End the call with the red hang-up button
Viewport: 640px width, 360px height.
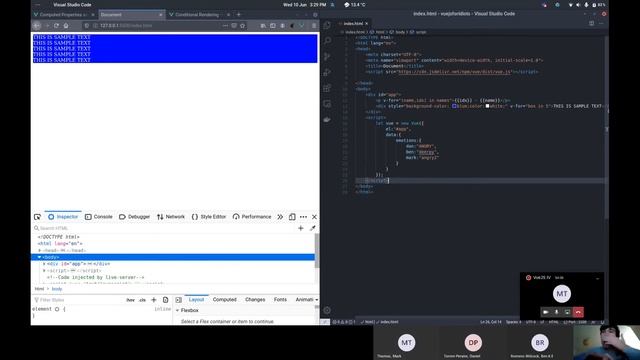coord(578,312)
